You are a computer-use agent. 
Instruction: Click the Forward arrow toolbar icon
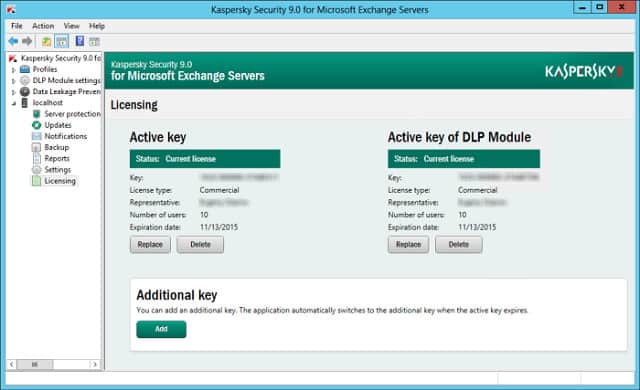point(27,41)
